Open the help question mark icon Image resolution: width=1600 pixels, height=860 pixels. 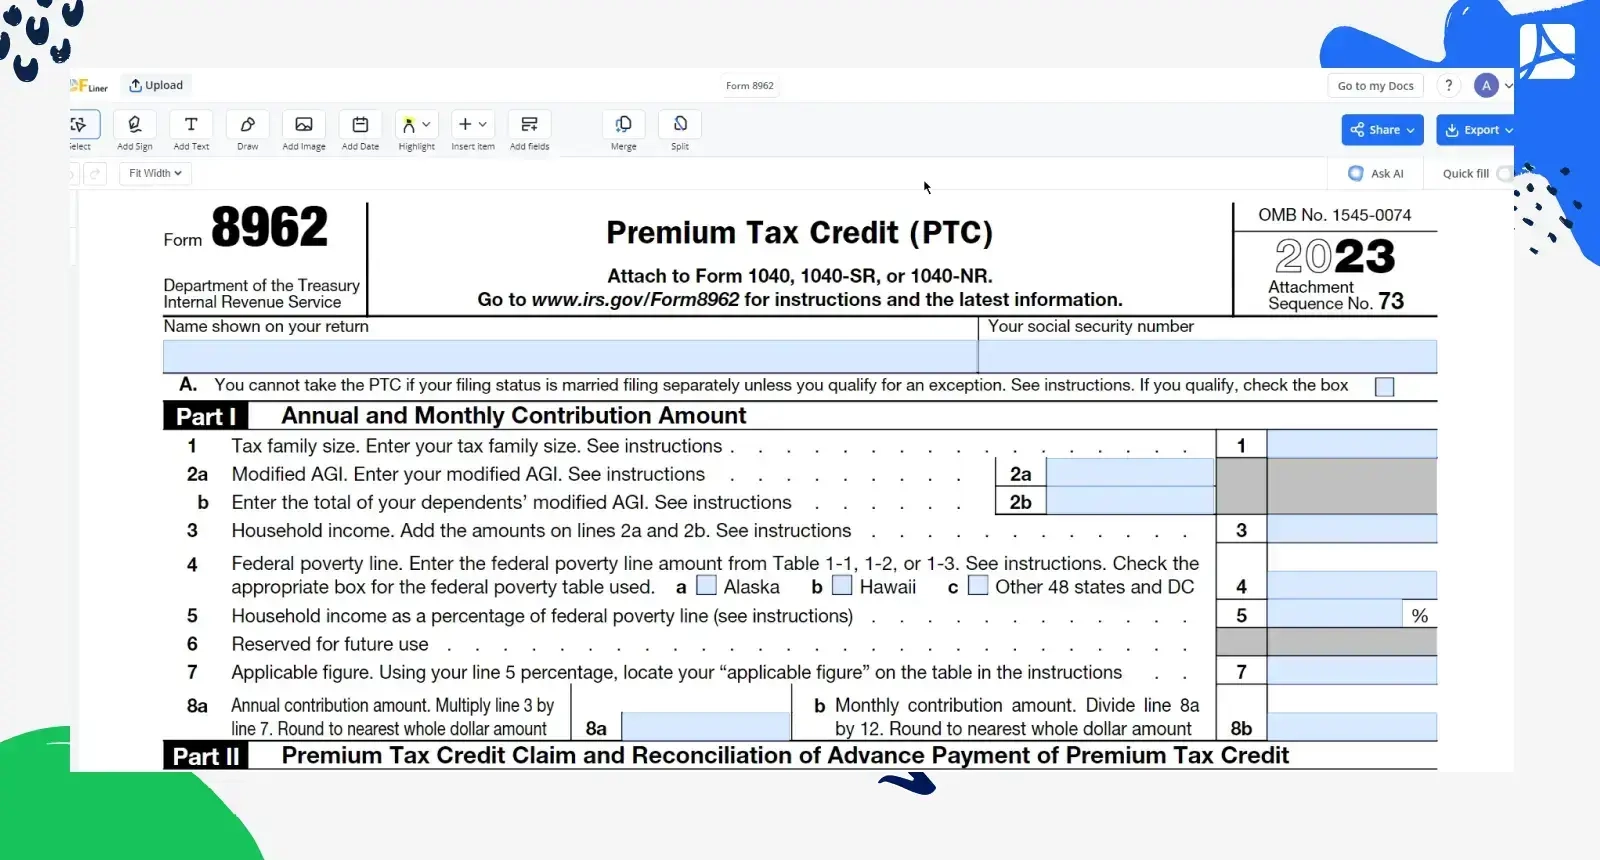point(1448,86)
